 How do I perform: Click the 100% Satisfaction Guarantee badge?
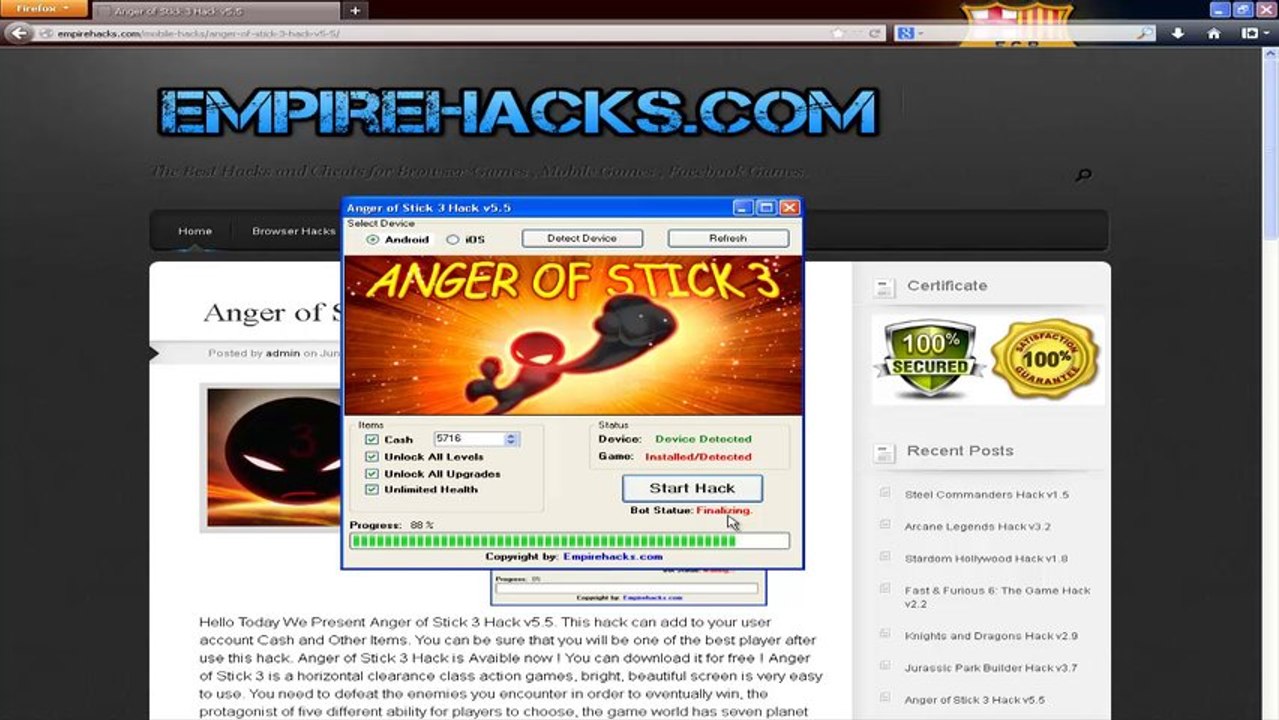(1046, 360)
